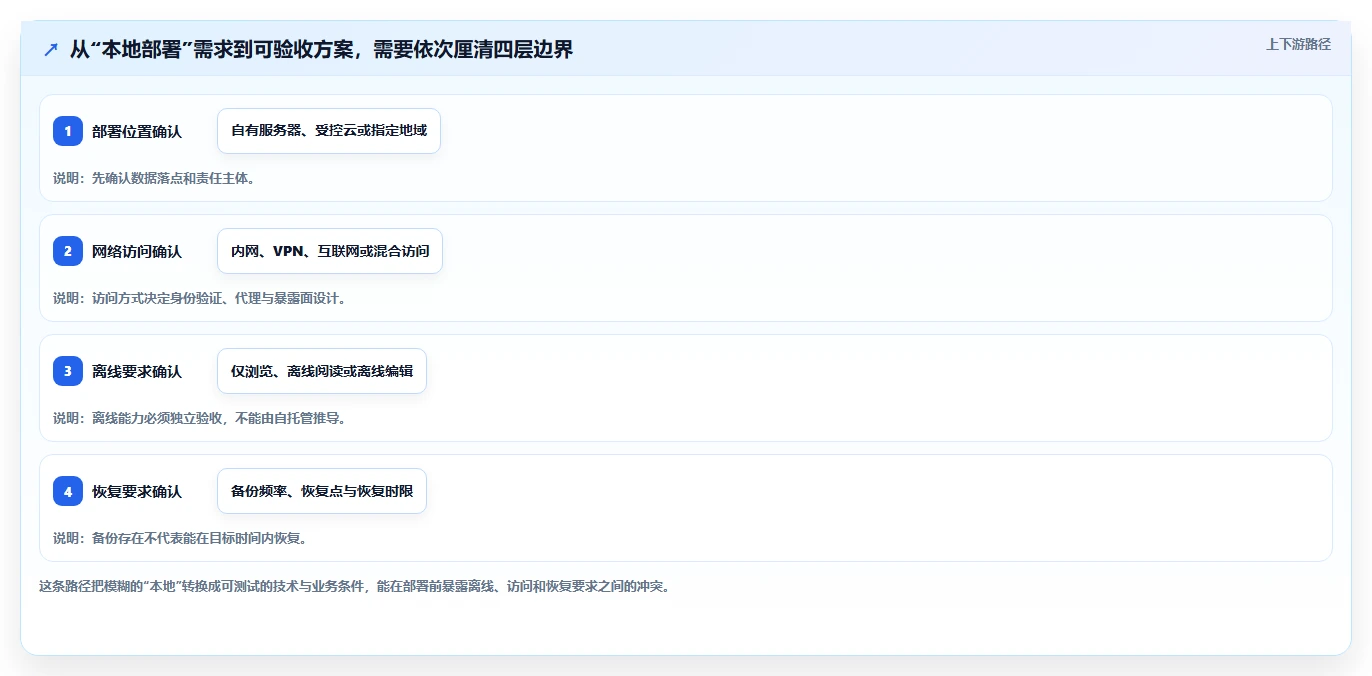Screen dimensions: 1372x676
Task: Select the 部署位置确认 step title
Action: pyautogui.click(x=137, y=131)
